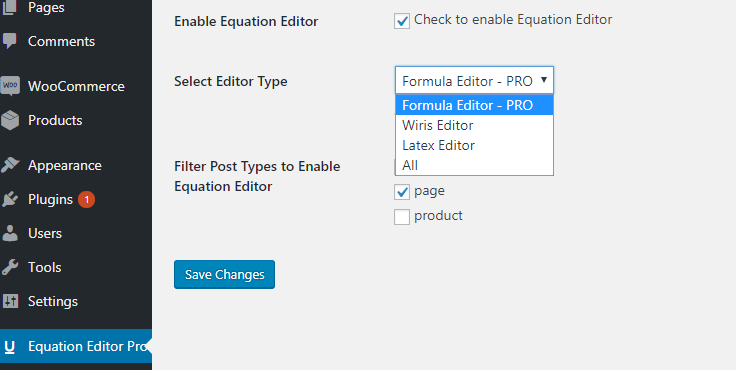Uncheck the Enable Equation Editor checkbox
This screenshot has height=370, width=736.
pyautogui.click(x=402, y=21)
